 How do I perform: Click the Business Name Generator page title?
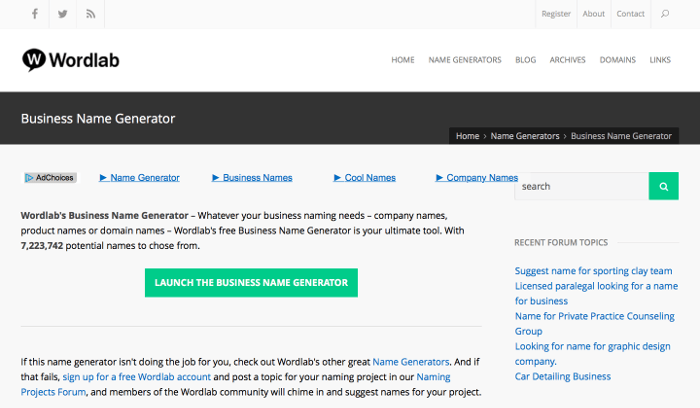pos(98,119)
